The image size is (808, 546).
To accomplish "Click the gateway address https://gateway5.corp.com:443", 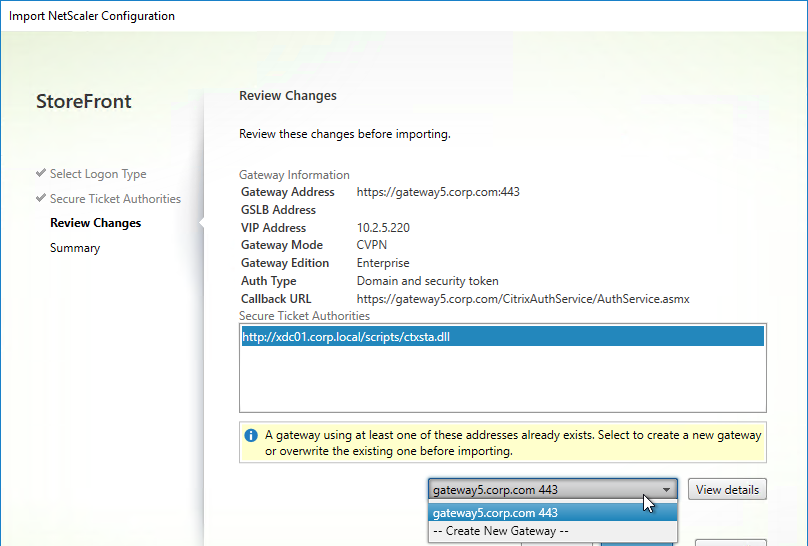I will pos(438,192).
